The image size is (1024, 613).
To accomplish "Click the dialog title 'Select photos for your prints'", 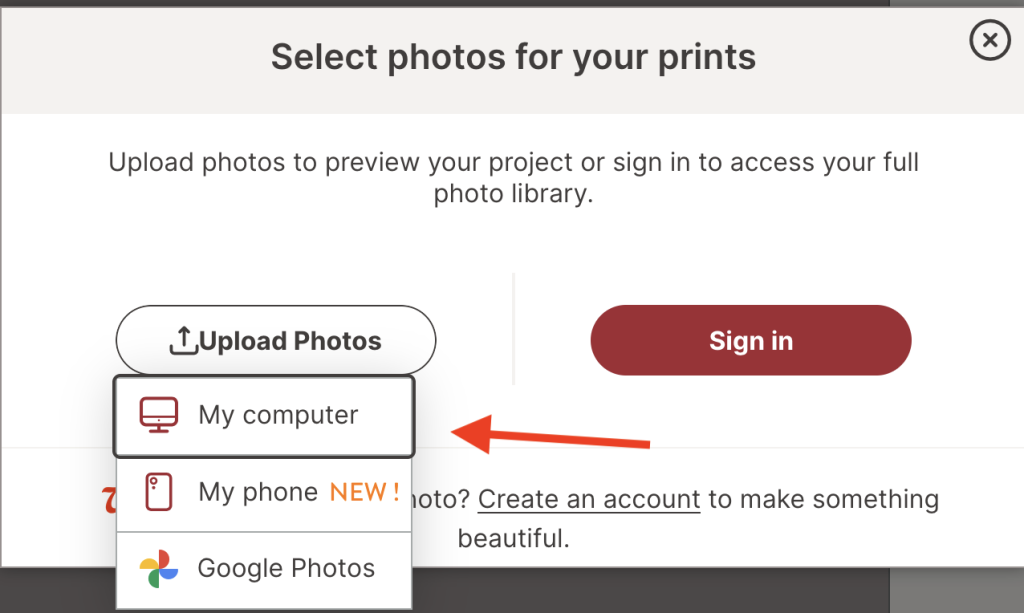I will point(513,57).
